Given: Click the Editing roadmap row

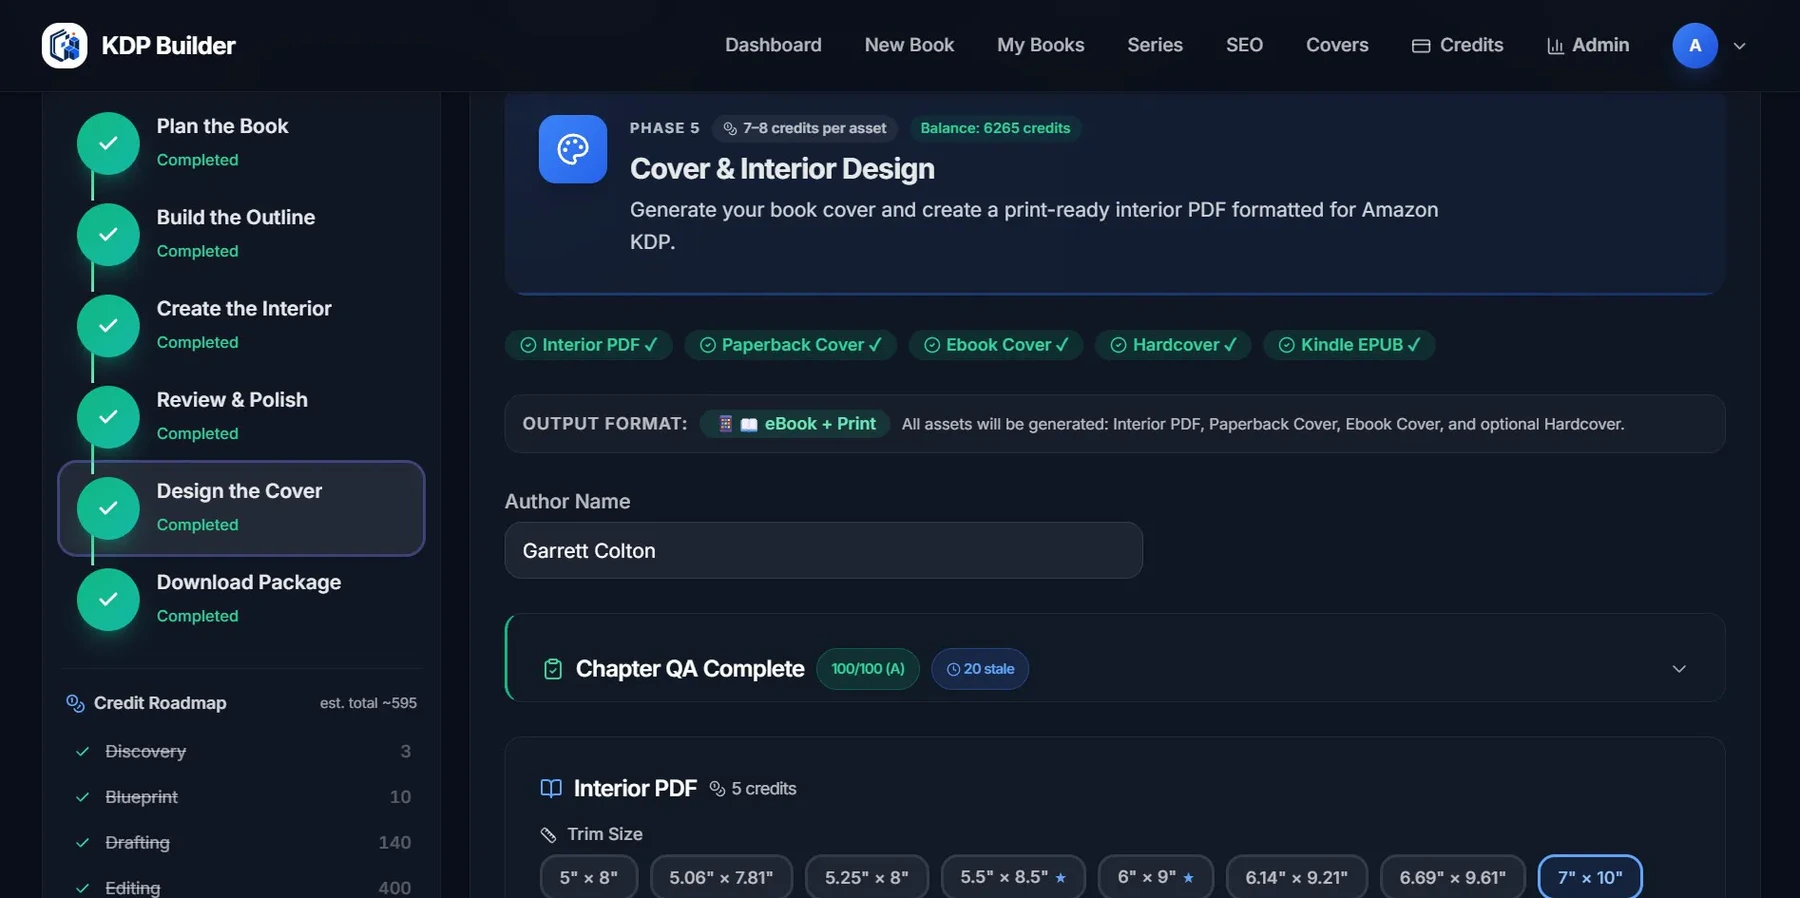Looking at the screenshot, I should pos(242,887).
